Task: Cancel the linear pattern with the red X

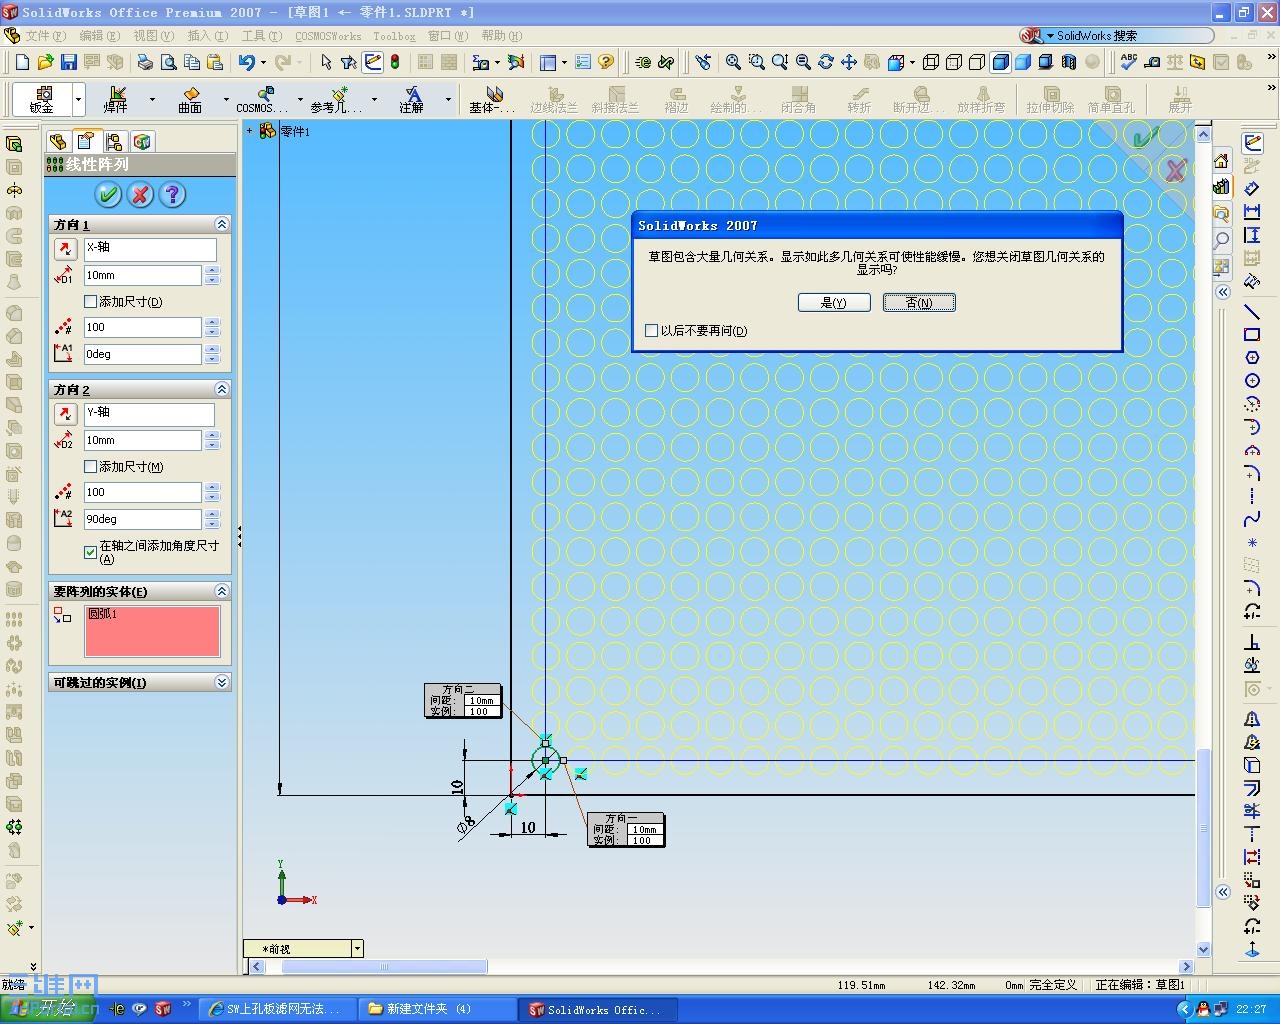Action: click(141, 195)
